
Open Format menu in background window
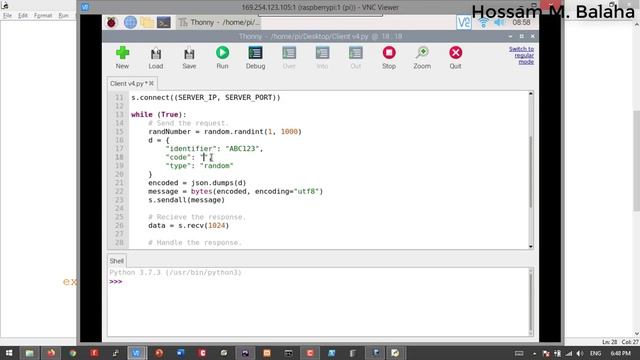pos(43,16)
